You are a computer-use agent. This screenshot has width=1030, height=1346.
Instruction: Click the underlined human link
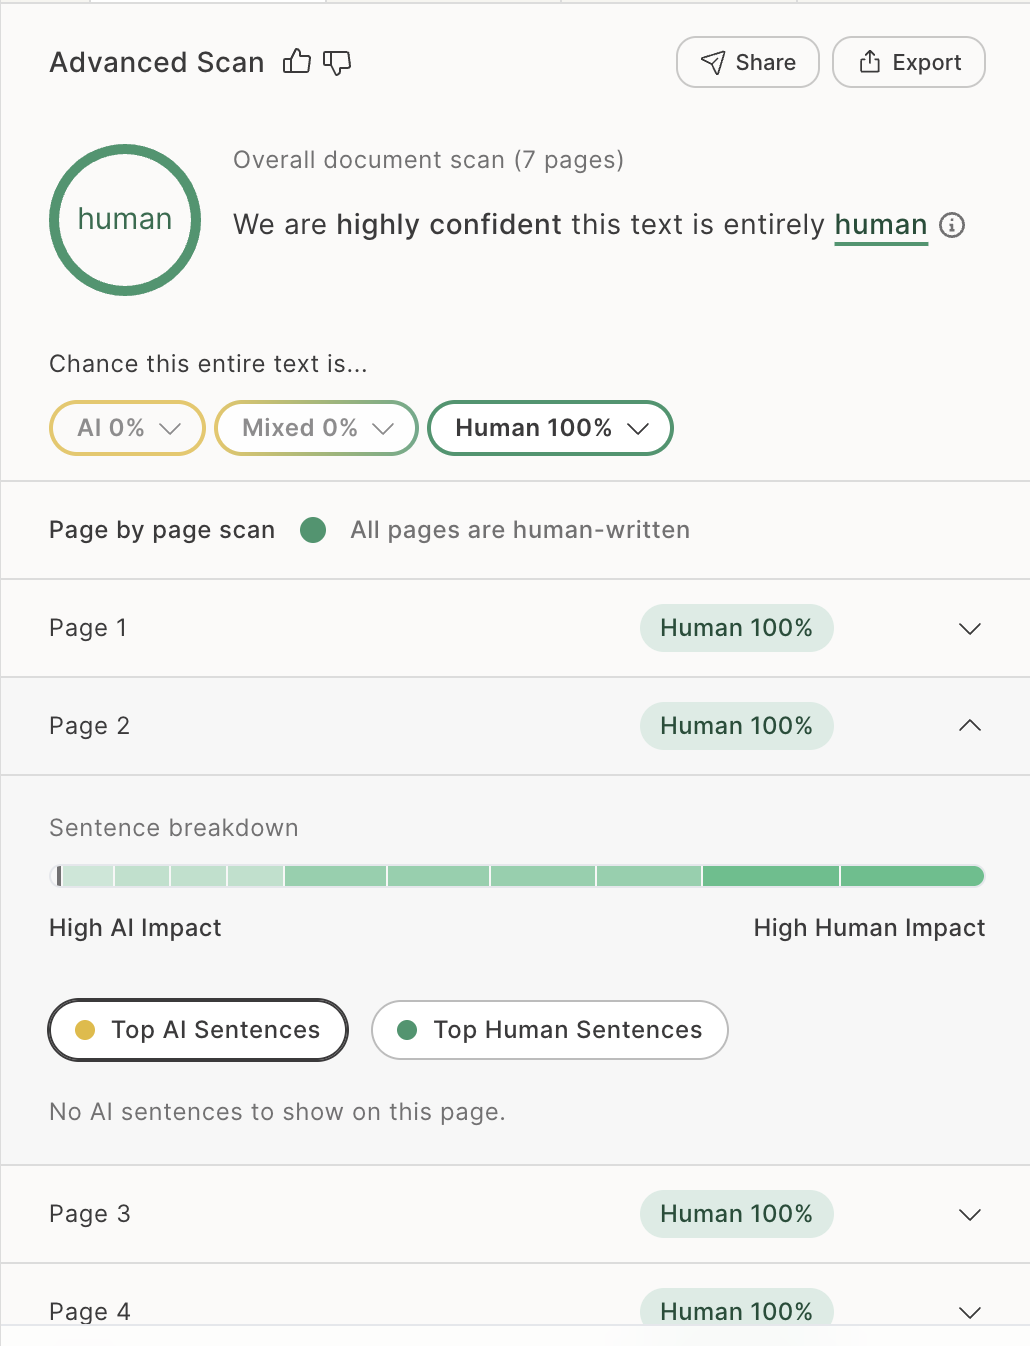(881, 225)
